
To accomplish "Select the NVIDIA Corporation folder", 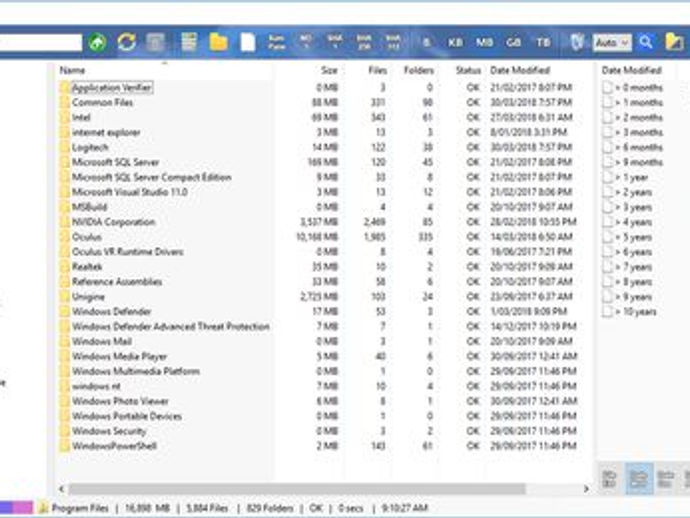I will 114,222.
